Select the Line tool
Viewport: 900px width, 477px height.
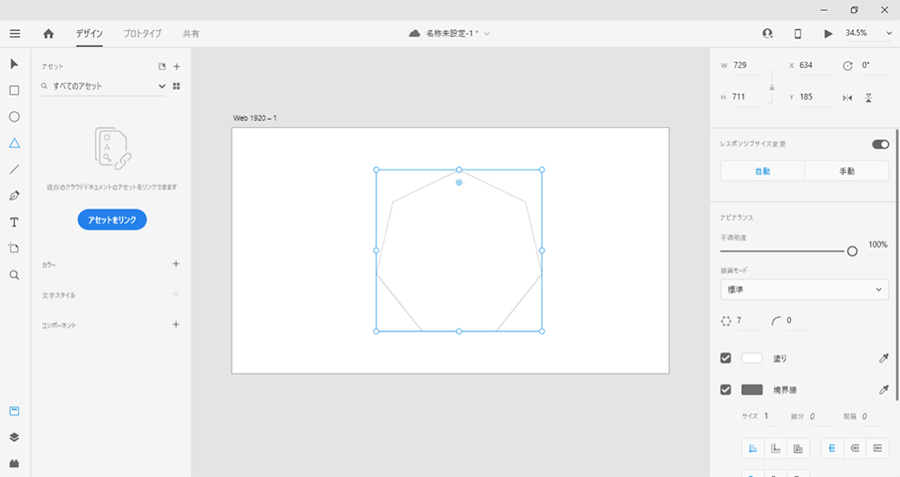click(14, 169)
